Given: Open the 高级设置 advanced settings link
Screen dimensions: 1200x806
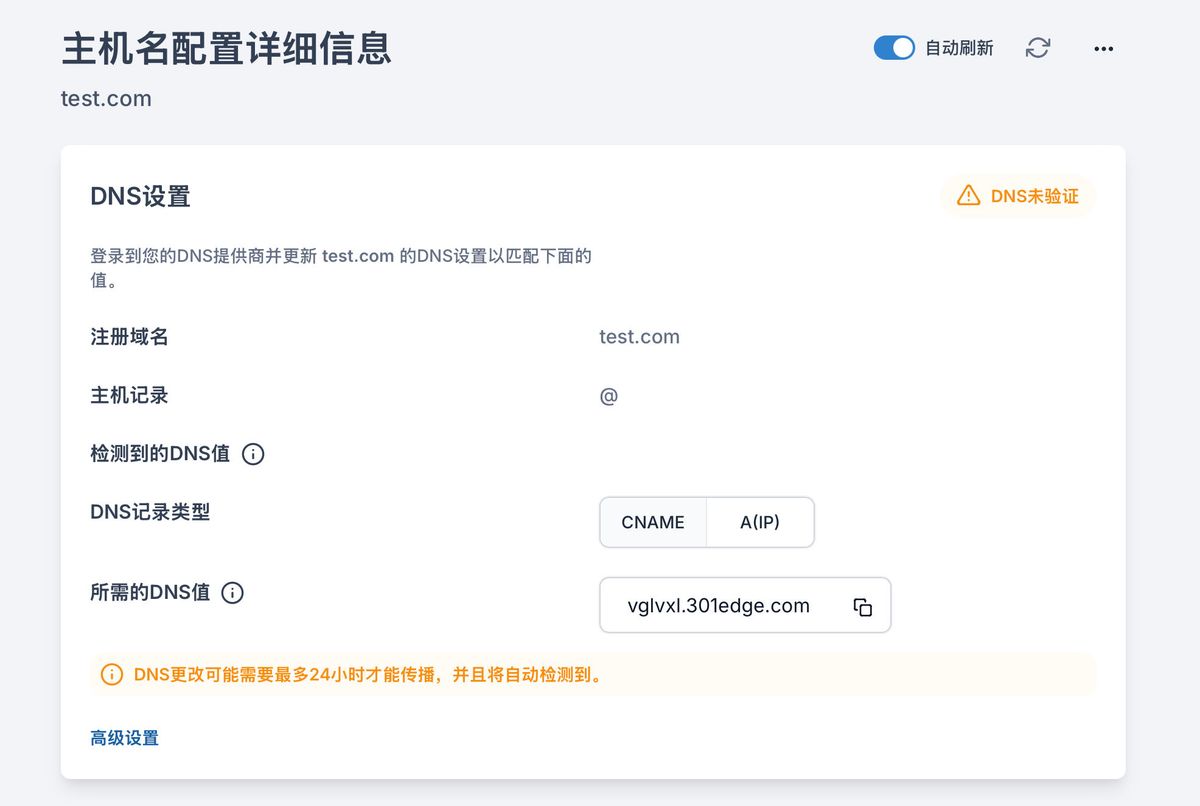Looking at the screenshot, I should pyautogui.click(x=125, y=738).
